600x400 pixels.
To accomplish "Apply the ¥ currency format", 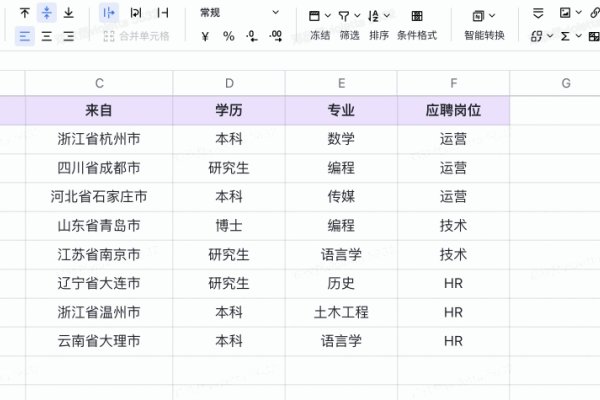I will pyautogui.click(x=205, y=36).
